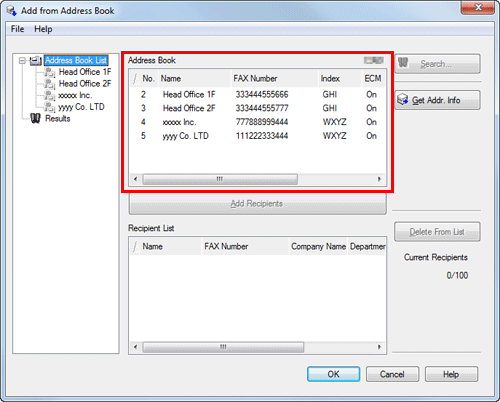The width and height of the screenshot is (500, 402).
Task: Collapse the Address Book List tree node
Action: (22, 61)
